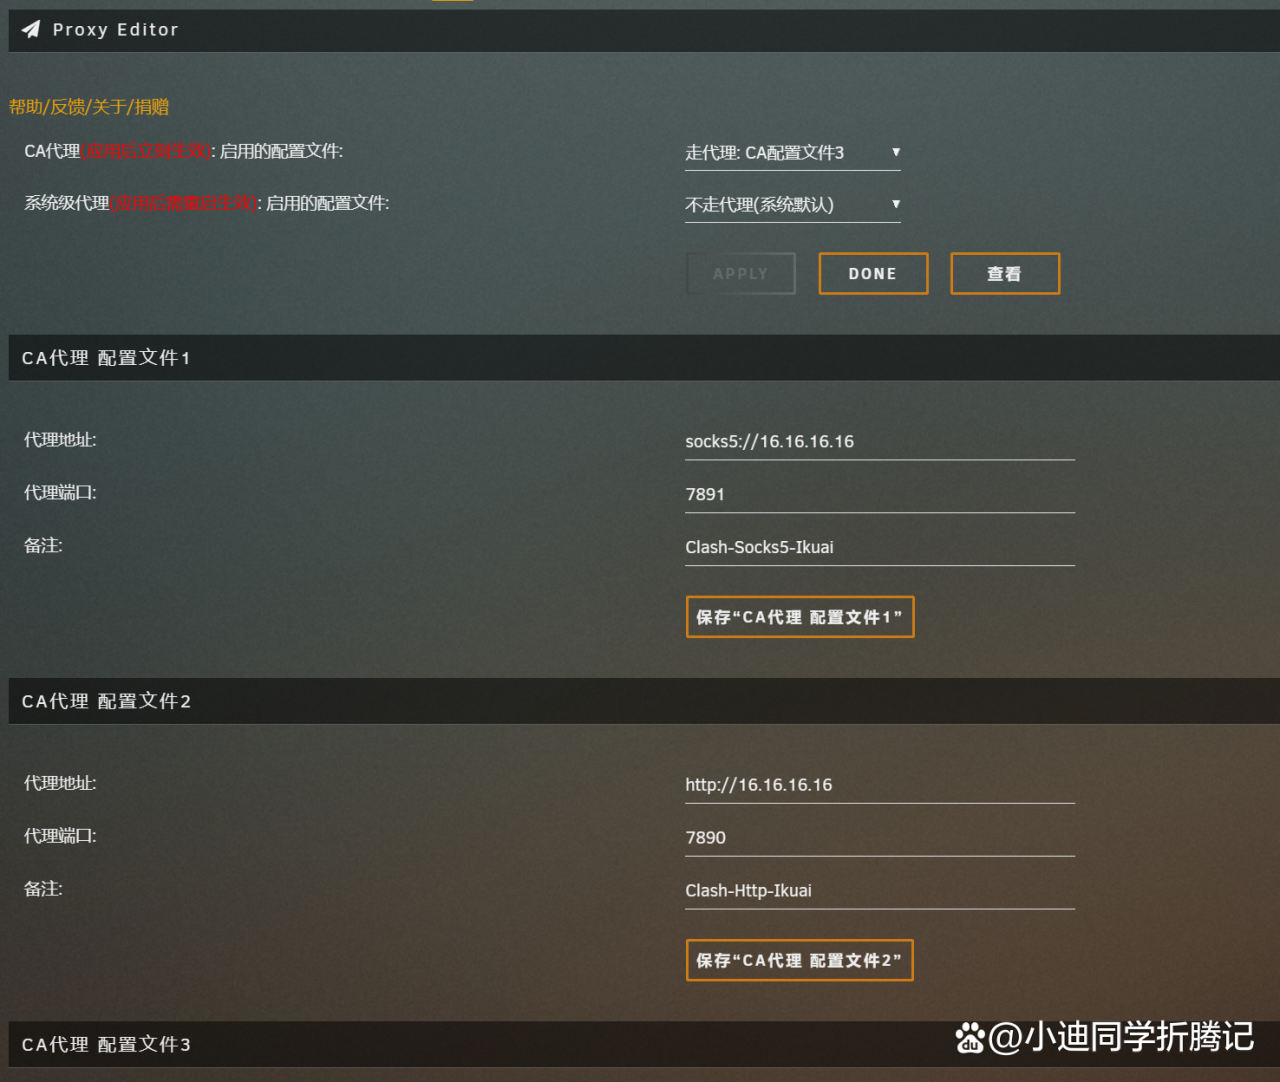The image size is (1280, 1082).
Task: Click the 代理端口 label in 配置文件1
Action: pyautogui.click(x=60, y=493)
